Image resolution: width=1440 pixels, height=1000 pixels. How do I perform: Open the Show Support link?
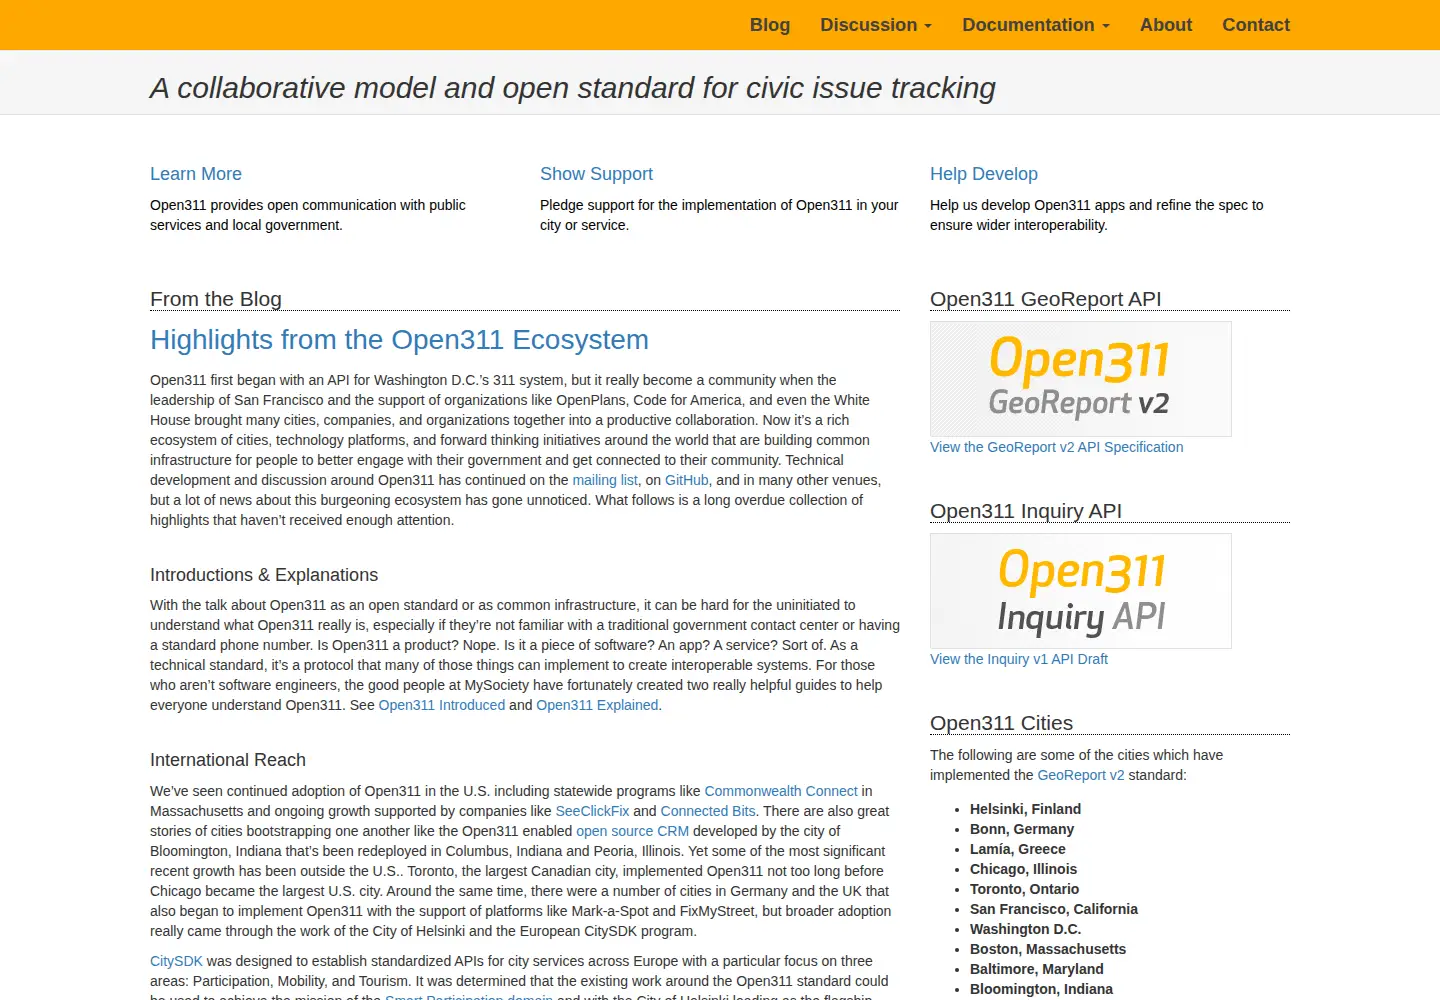point(596,174)
